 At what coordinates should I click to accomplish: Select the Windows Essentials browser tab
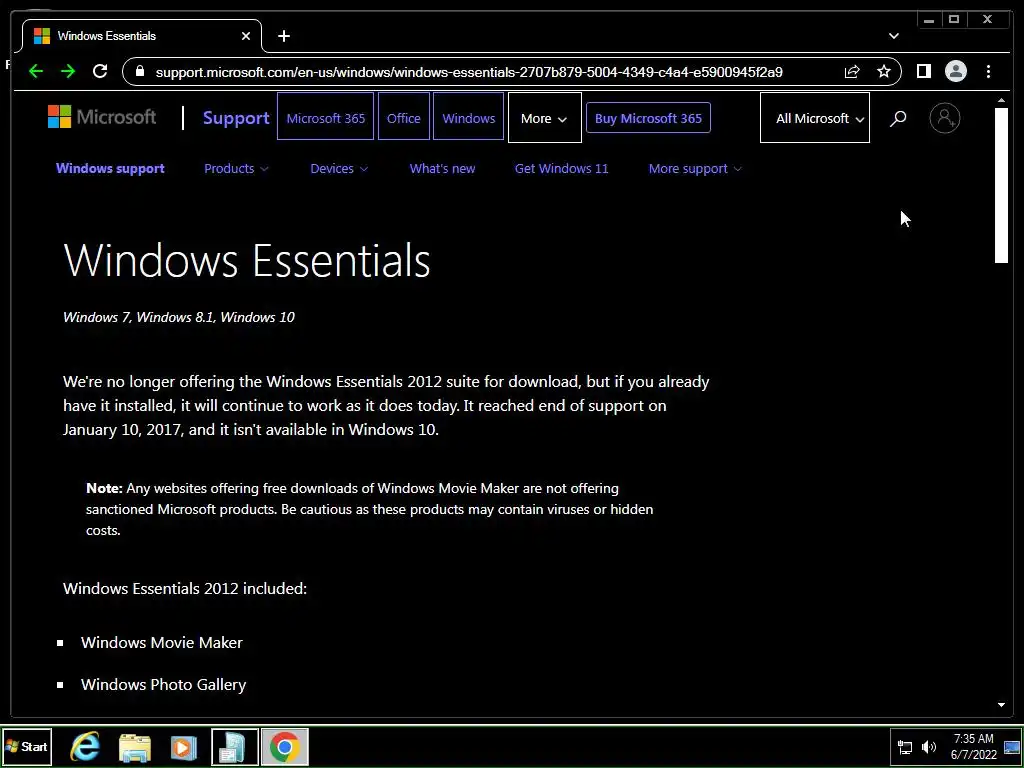[x=142, y=36]
